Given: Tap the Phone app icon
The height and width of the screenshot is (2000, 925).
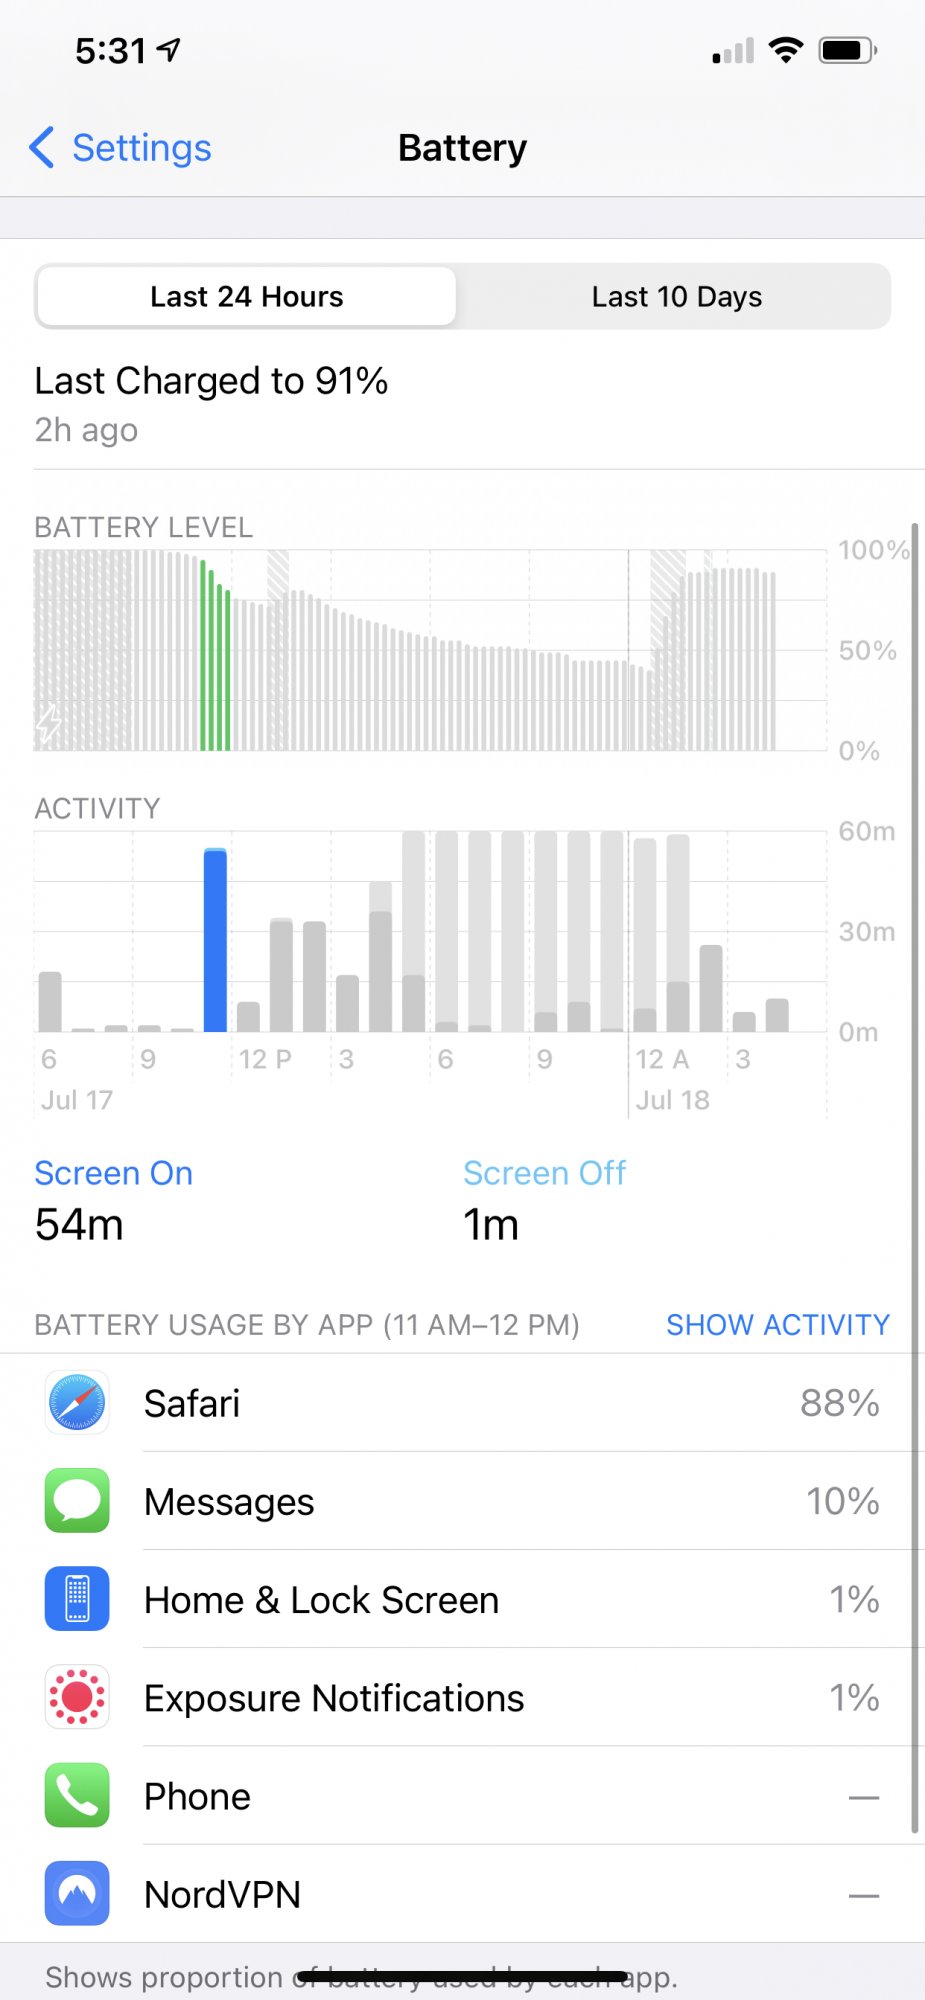Looking at the screenshot, I should pyautogui.click(x=77, y=1795).
